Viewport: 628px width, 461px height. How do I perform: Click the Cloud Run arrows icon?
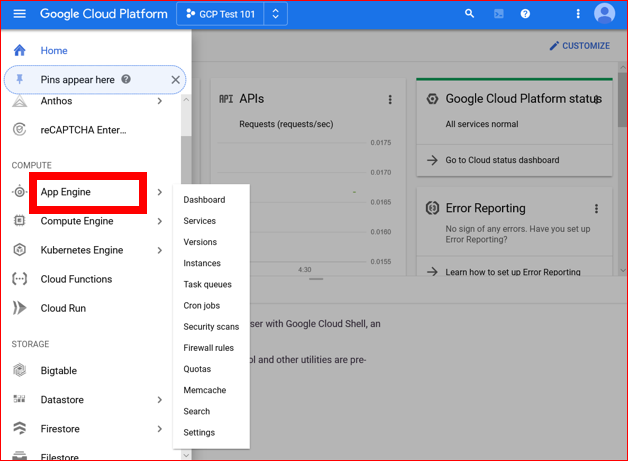tap(20, 308)
